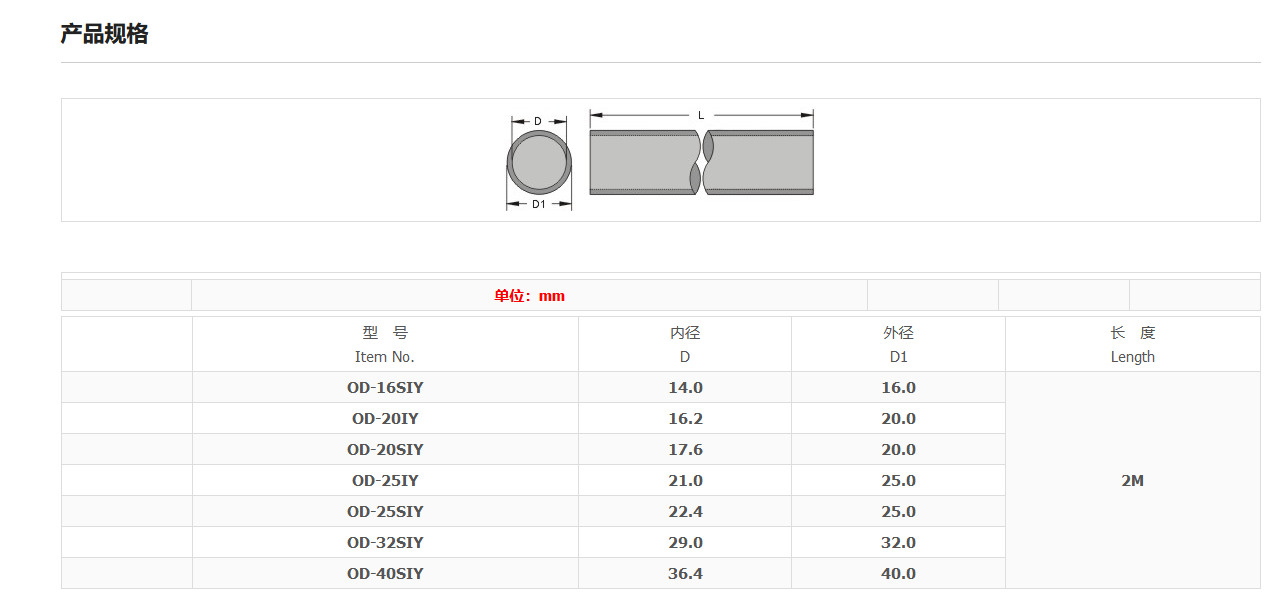
Task: Click the 长度 Length column header
Action: (1132, 344)
